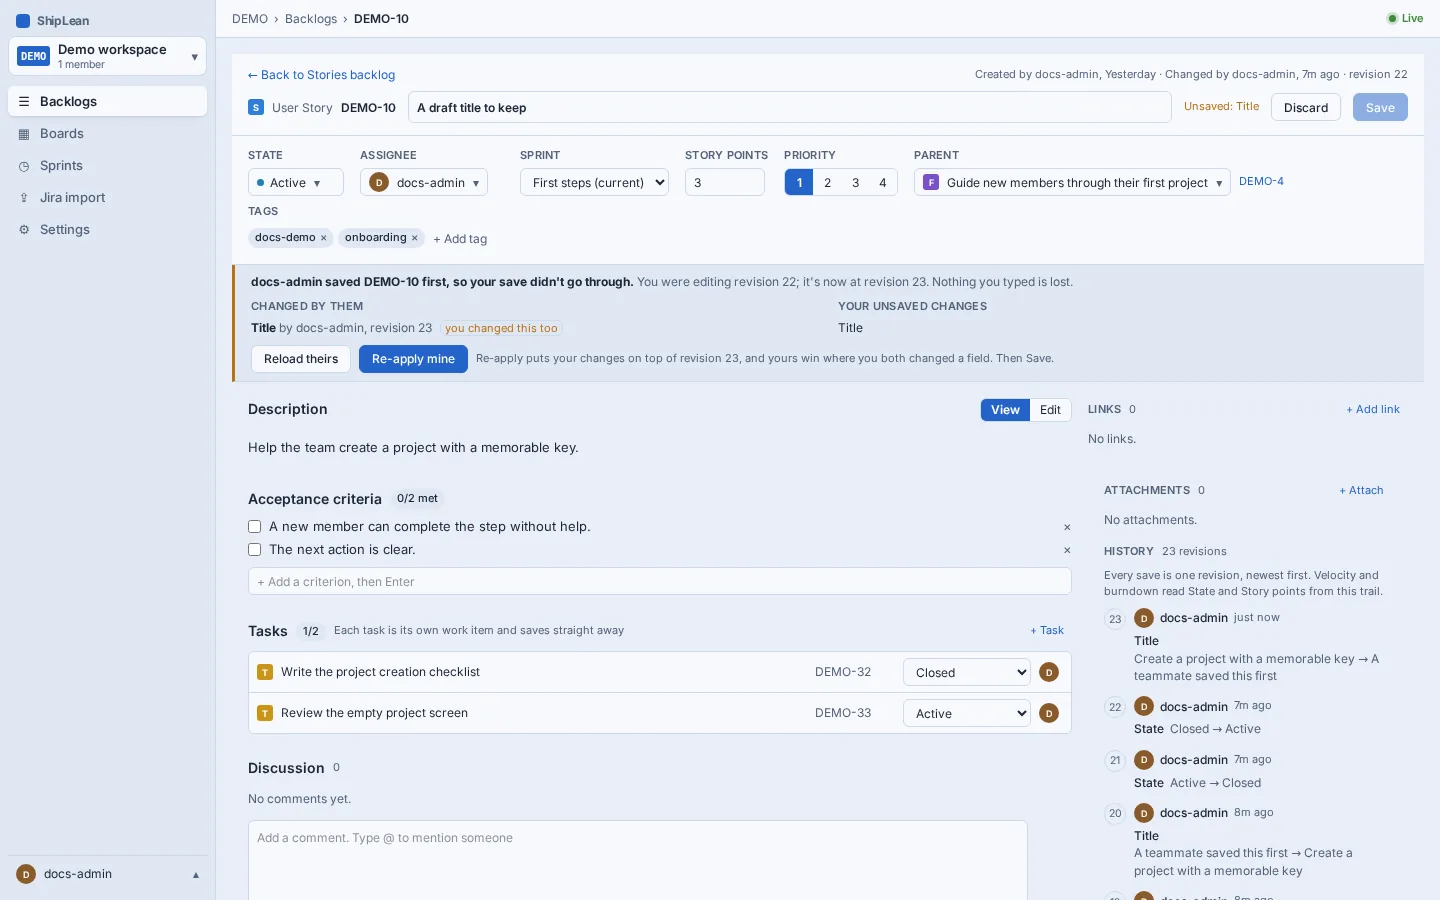
Task: Switch description to Edit tab
Action: (x=1050, y=410)
